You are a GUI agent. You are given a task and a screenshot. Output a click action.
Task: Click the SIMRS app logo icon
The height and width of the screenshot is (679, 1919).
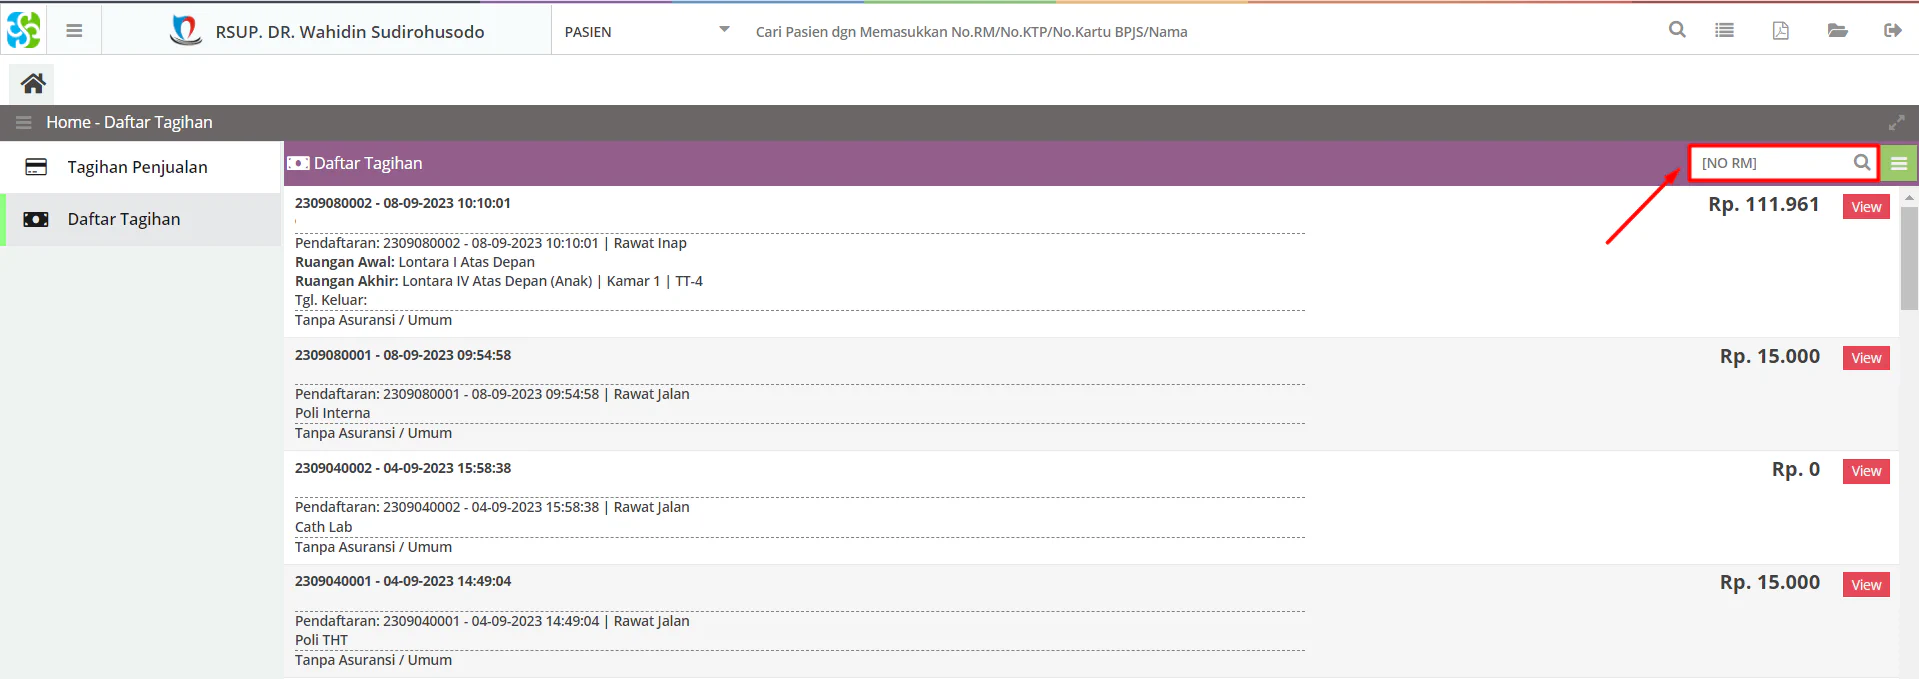coord(24,30)
